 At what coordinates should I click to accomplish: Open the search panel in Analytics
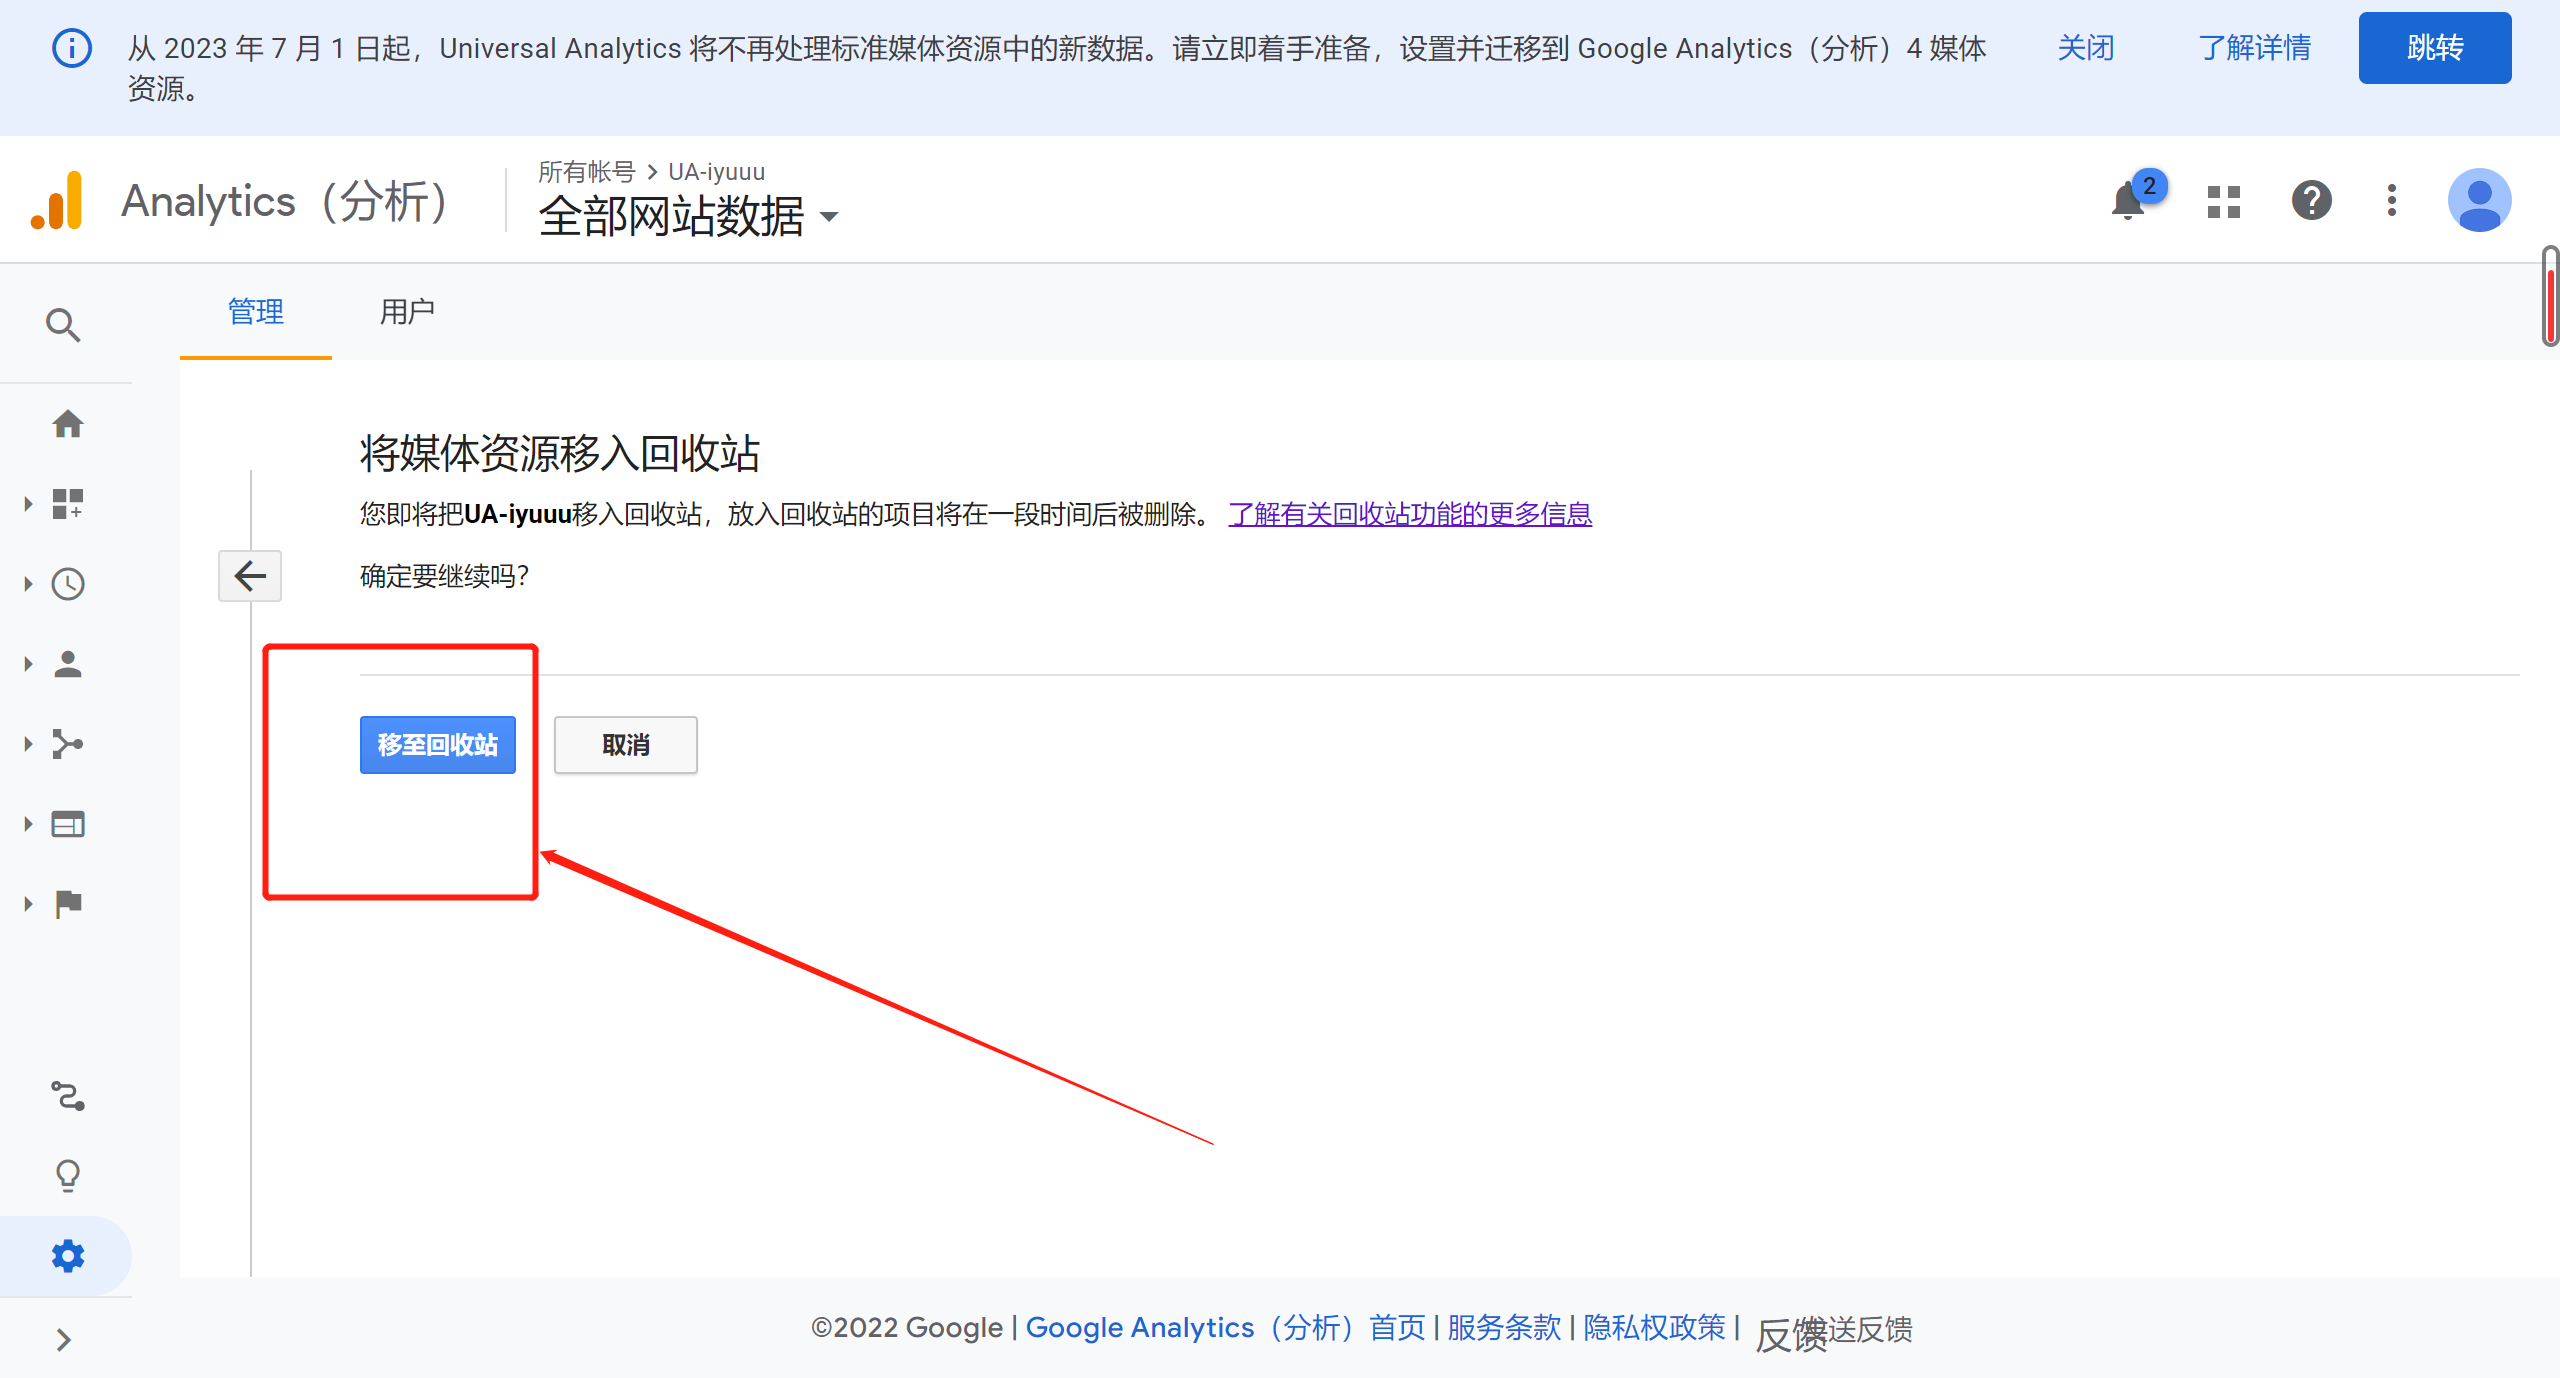pyautogui.click(x=63, y=325)
